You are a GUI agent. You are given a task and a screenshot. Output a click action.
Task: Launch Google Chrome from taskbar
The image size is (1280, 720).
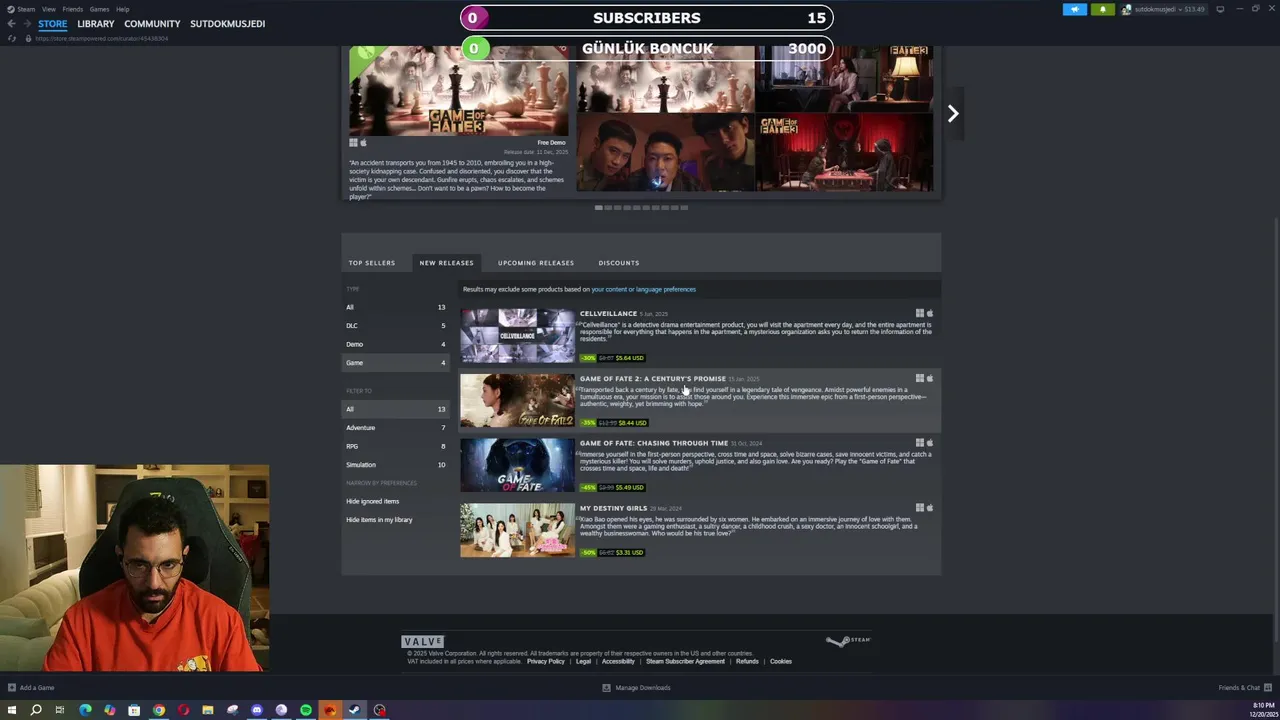[x=158, y=710]
